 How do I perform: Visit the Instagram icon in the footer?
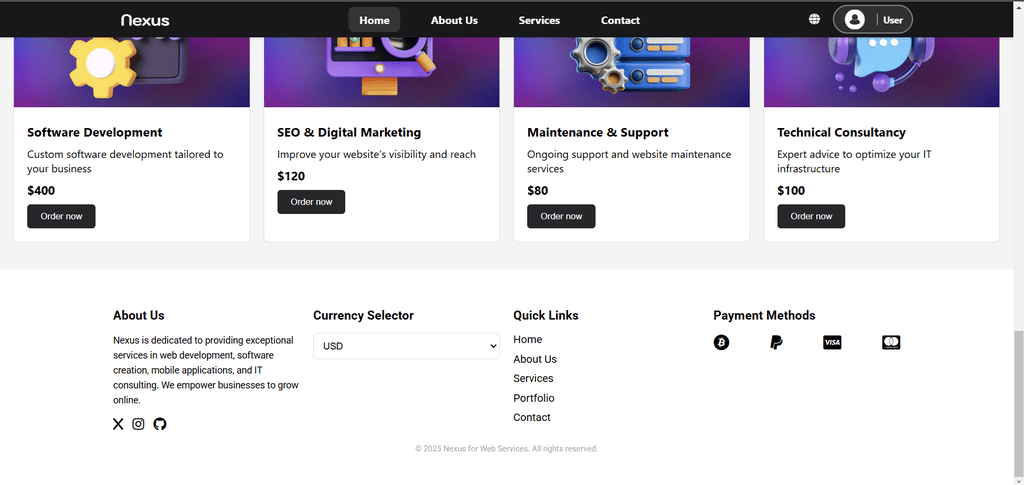tap(138, 424)
